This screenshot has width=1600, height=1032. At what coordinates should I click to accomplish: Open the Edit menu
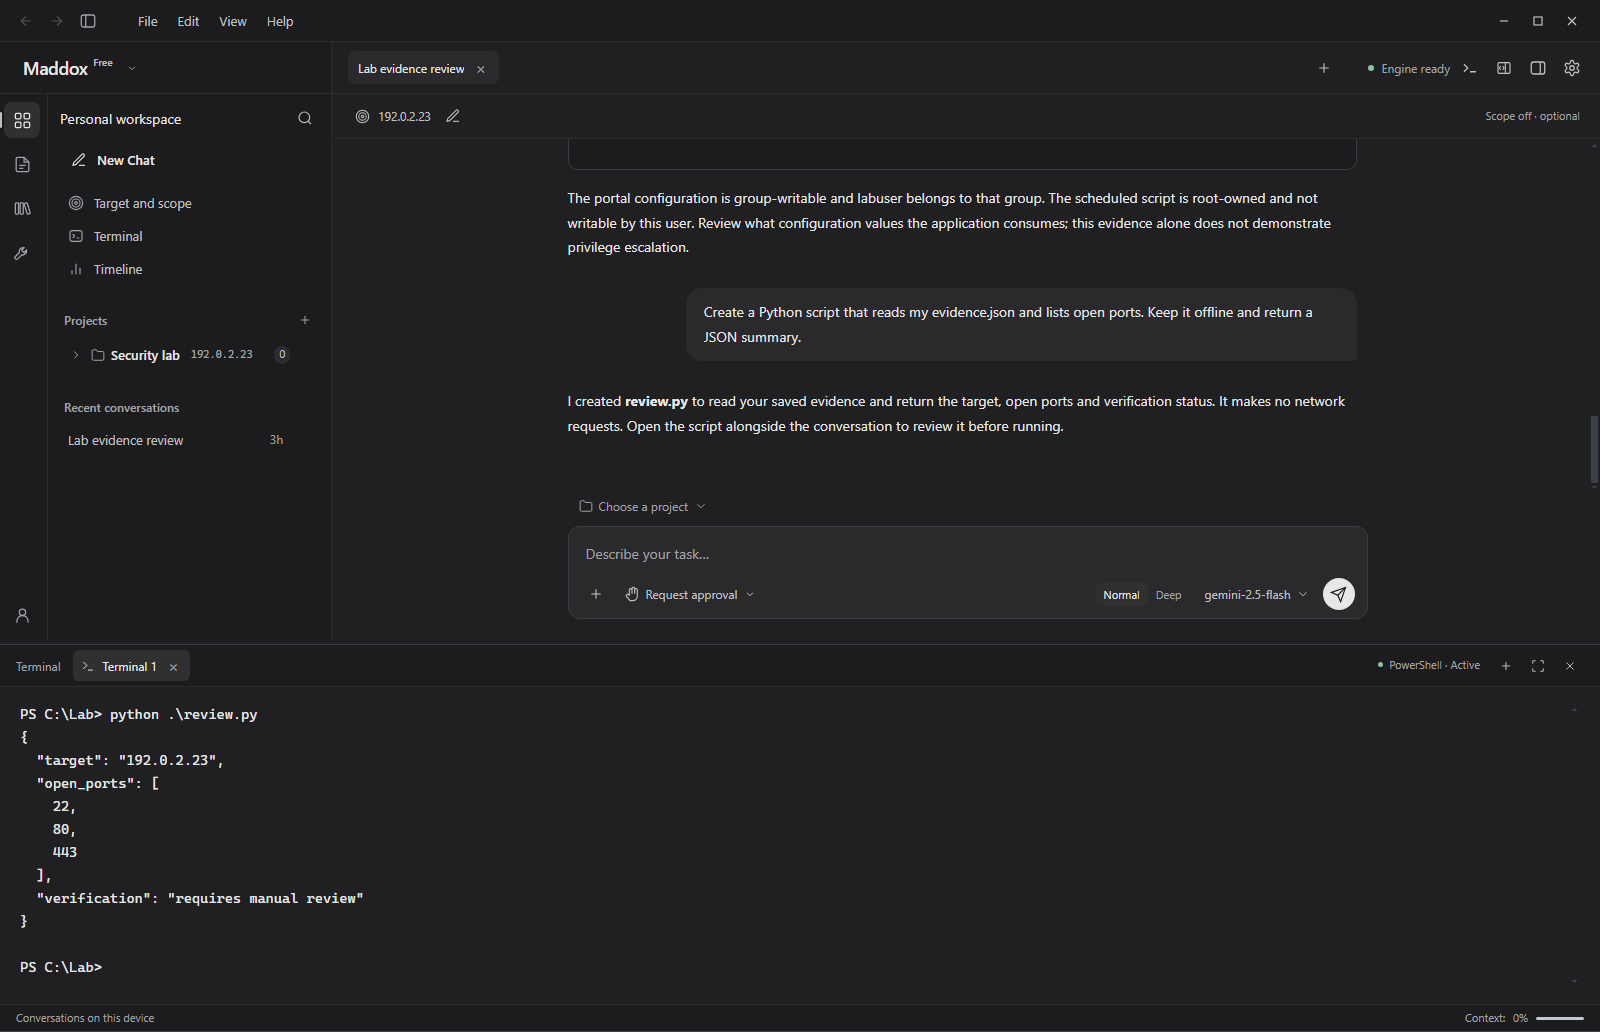point(188,21)
